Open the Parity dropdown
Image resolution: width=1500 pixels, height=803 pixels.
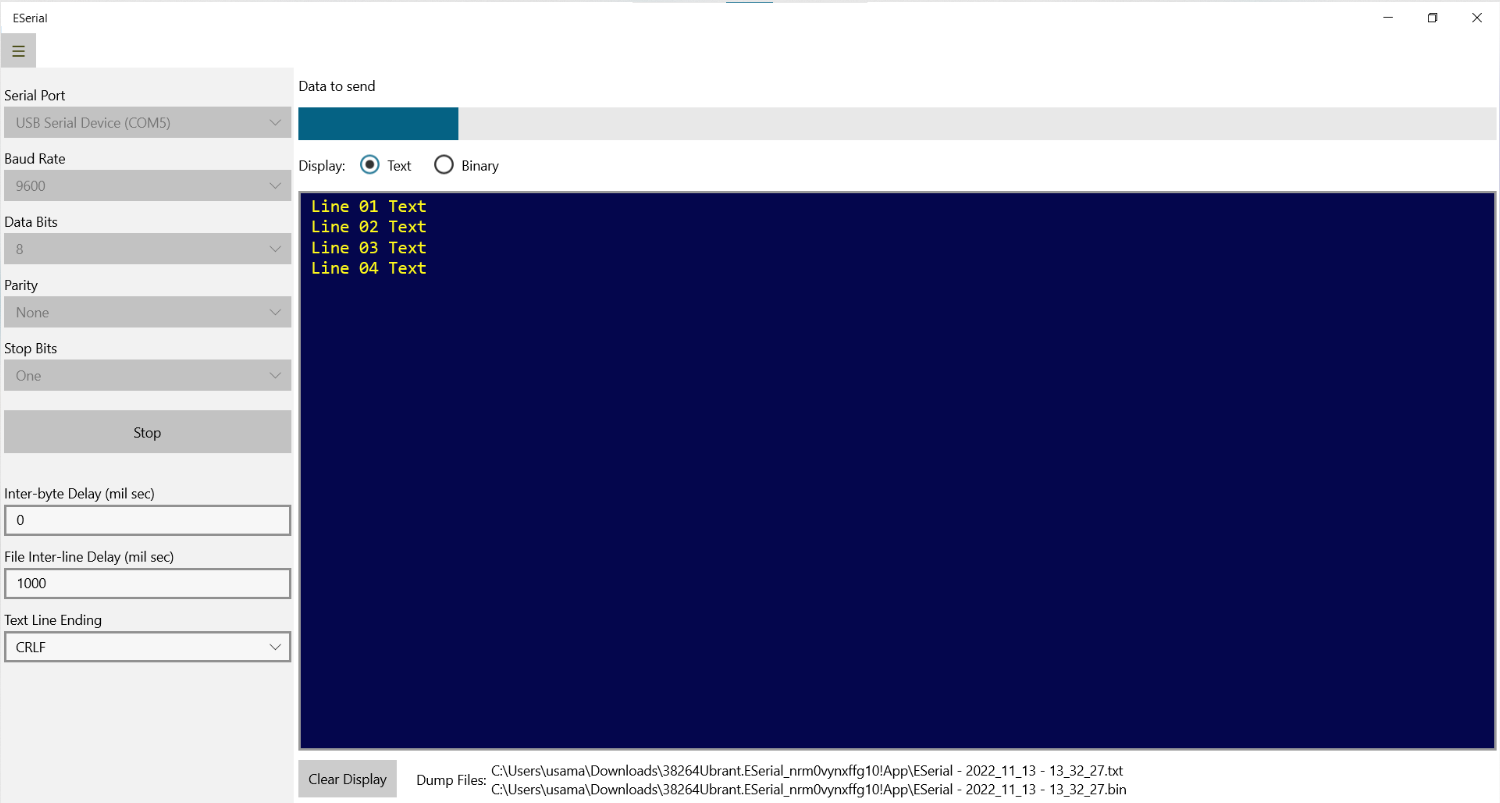147,312
